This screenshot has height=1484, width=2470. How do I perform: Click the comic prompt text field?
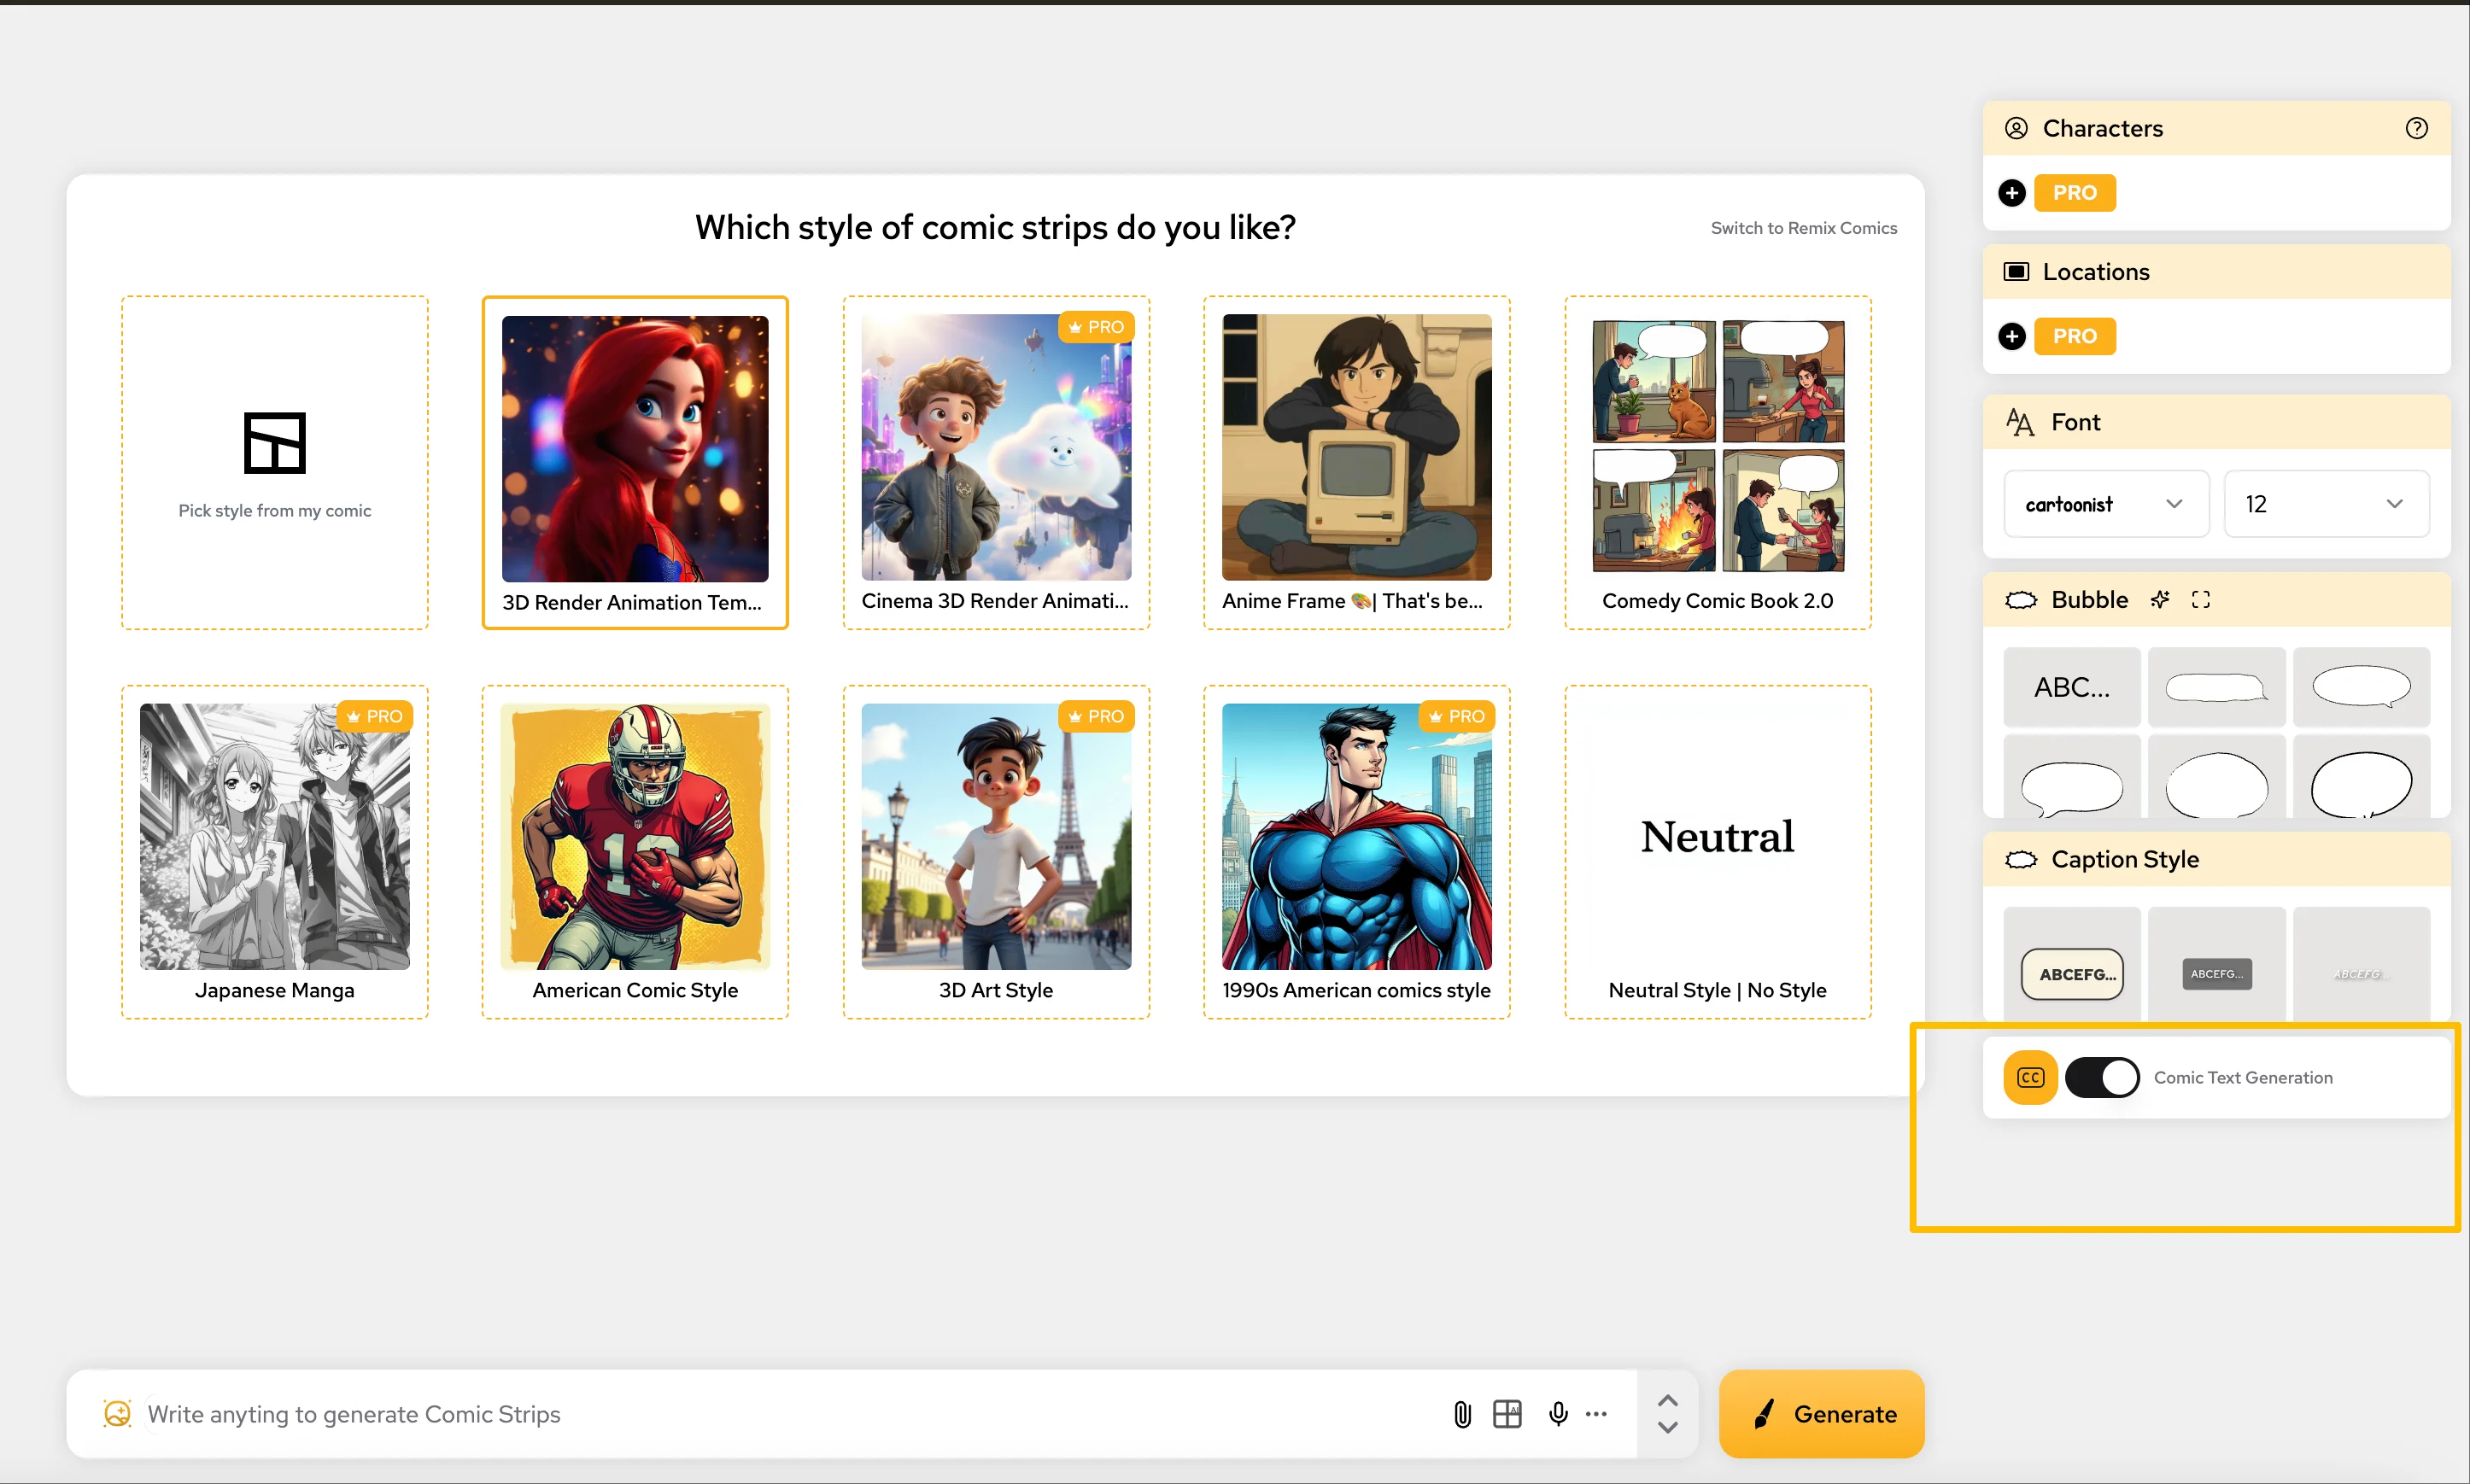[780, 1414]
